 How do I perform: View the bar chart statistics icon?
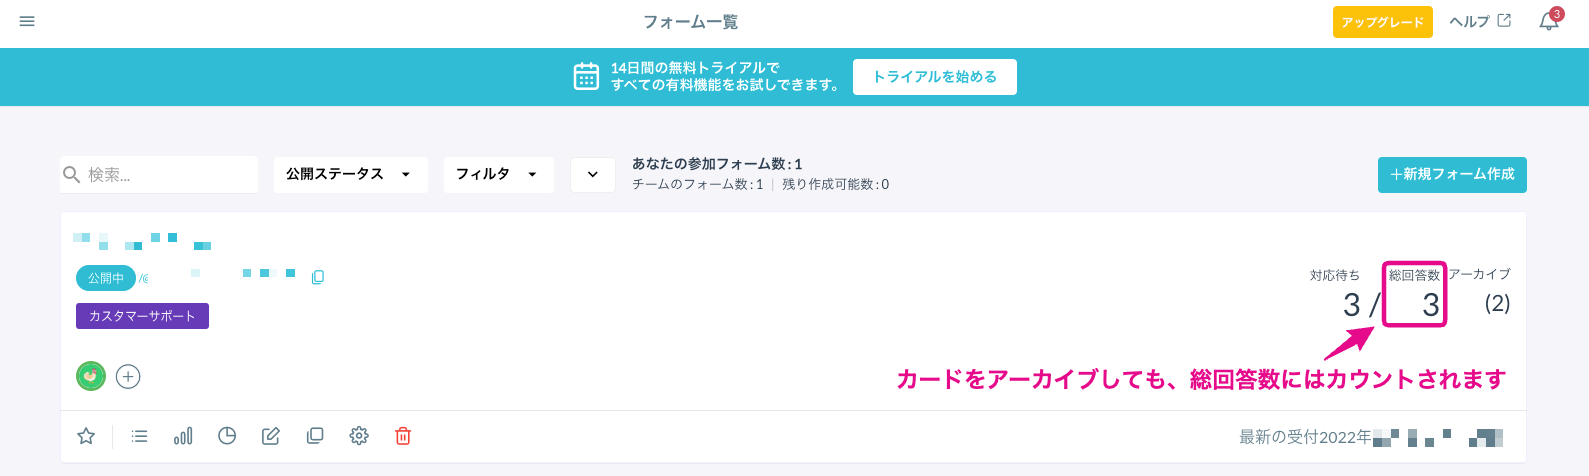(183, 436)
